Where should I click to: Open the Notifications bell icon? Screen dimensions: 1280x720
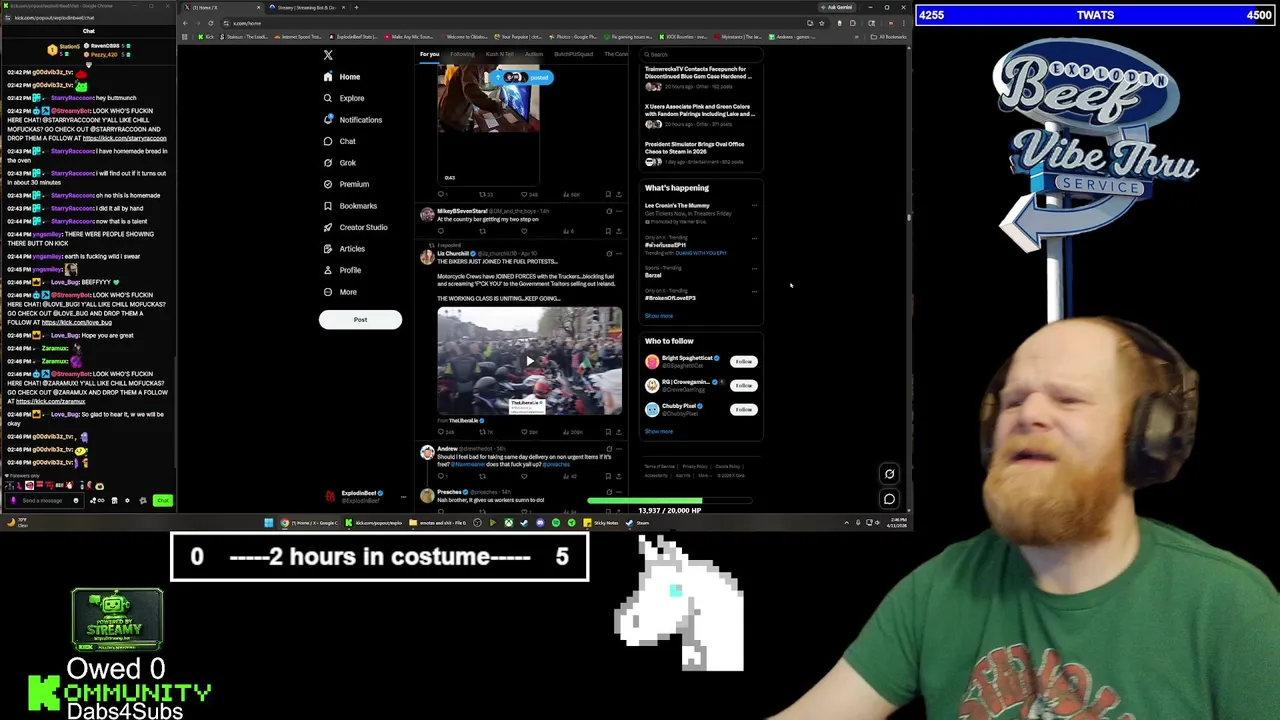coord(328,120)
